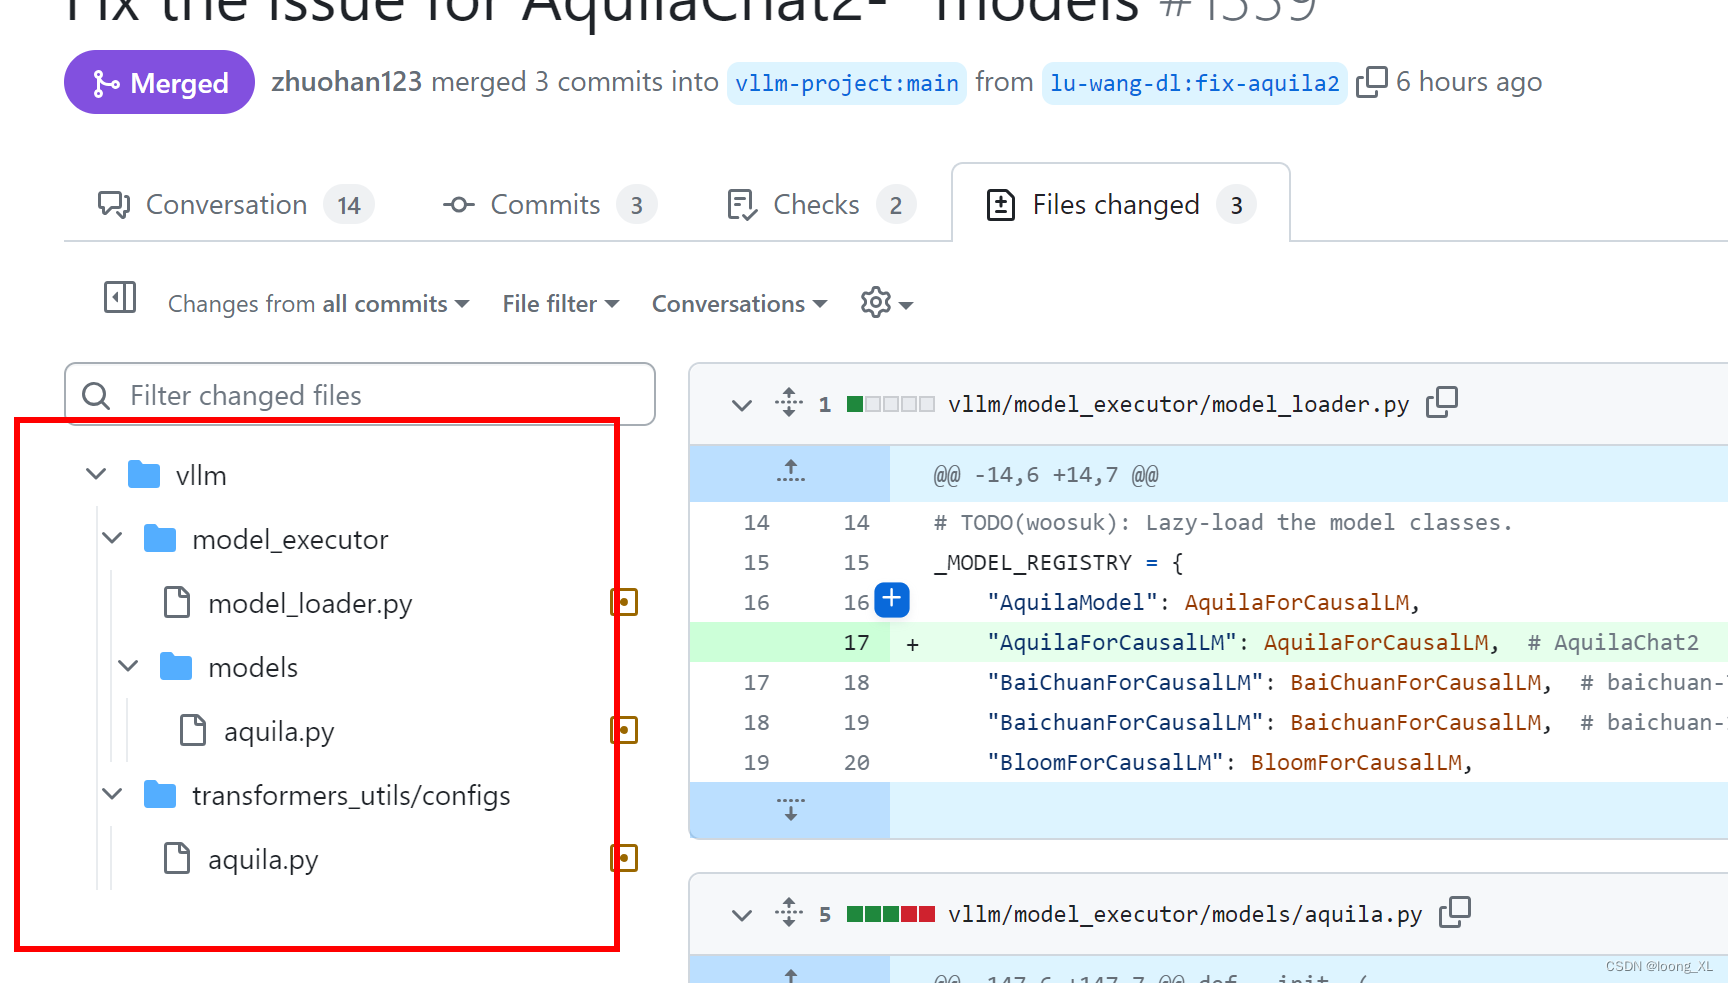This screenshot has height=983, width=1728.
Task: Switch to the Commits tab
Action: click(549, 205)
